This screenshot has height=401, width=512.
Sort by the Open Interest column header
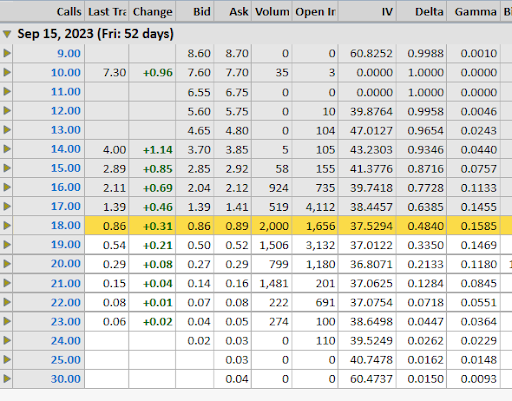[x=315, y=12]
